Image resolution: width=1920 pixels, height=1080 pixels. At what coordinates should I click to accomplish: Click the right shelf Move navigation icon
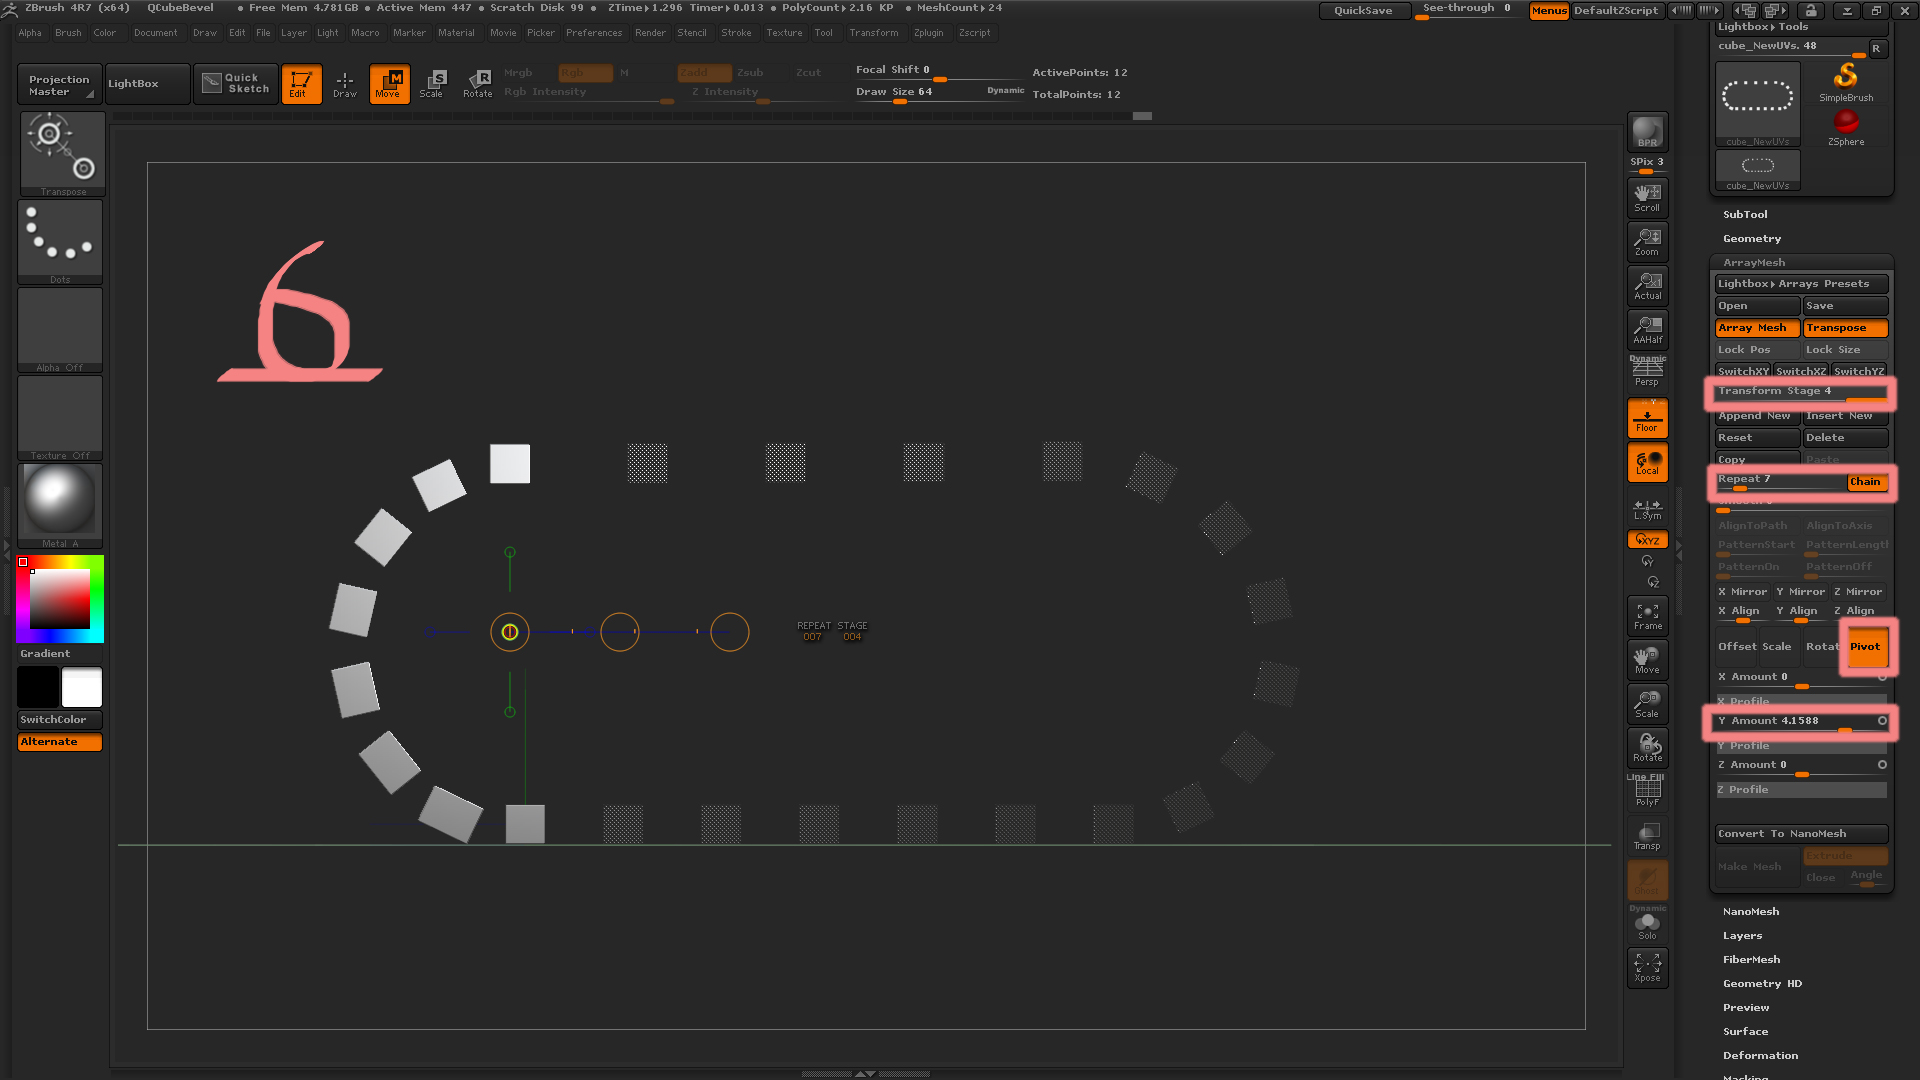1647,660
